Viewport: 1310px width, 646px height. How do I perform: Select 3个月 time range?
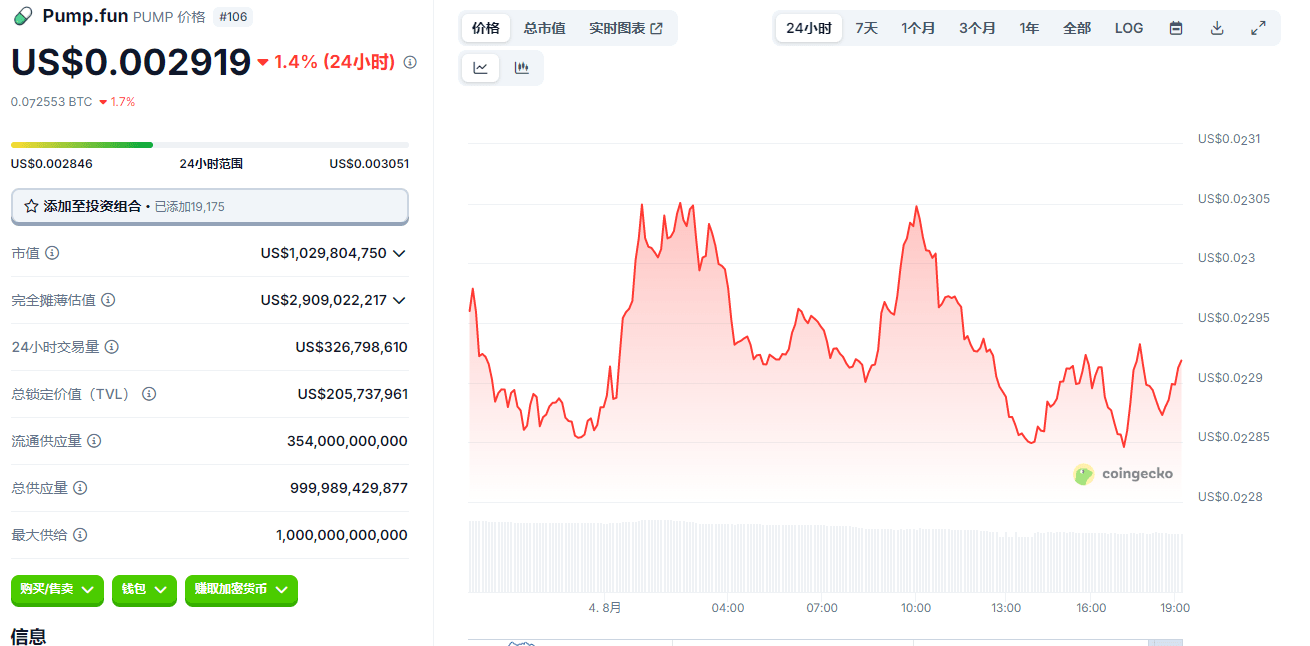(x=977, y=28)
